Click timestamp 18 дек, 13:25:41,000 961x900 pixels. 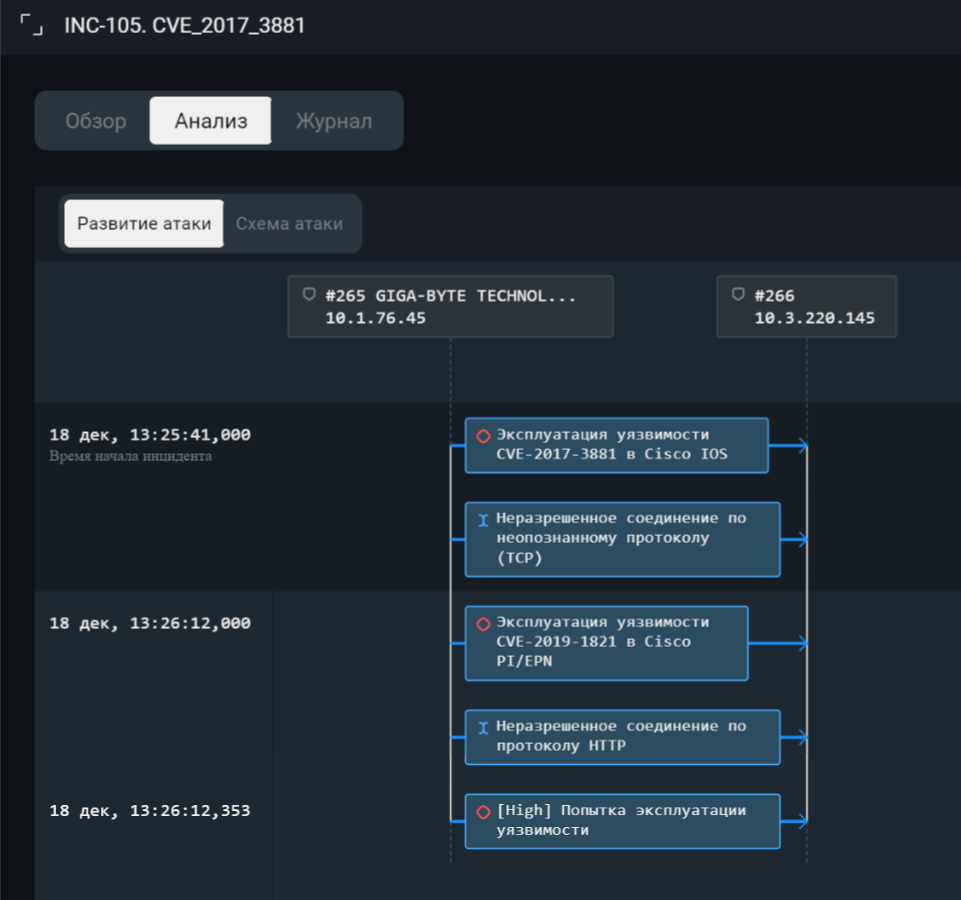point(150,435)
